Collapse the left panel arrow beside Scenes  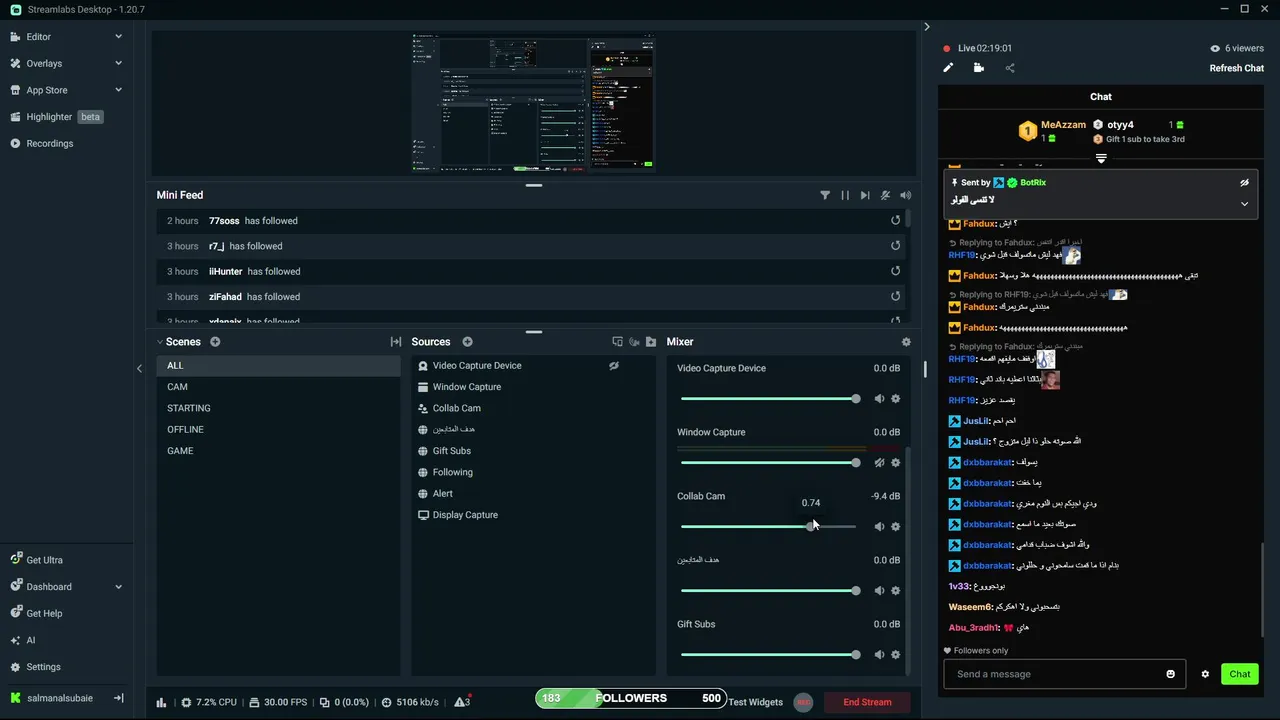pos(139,368)
